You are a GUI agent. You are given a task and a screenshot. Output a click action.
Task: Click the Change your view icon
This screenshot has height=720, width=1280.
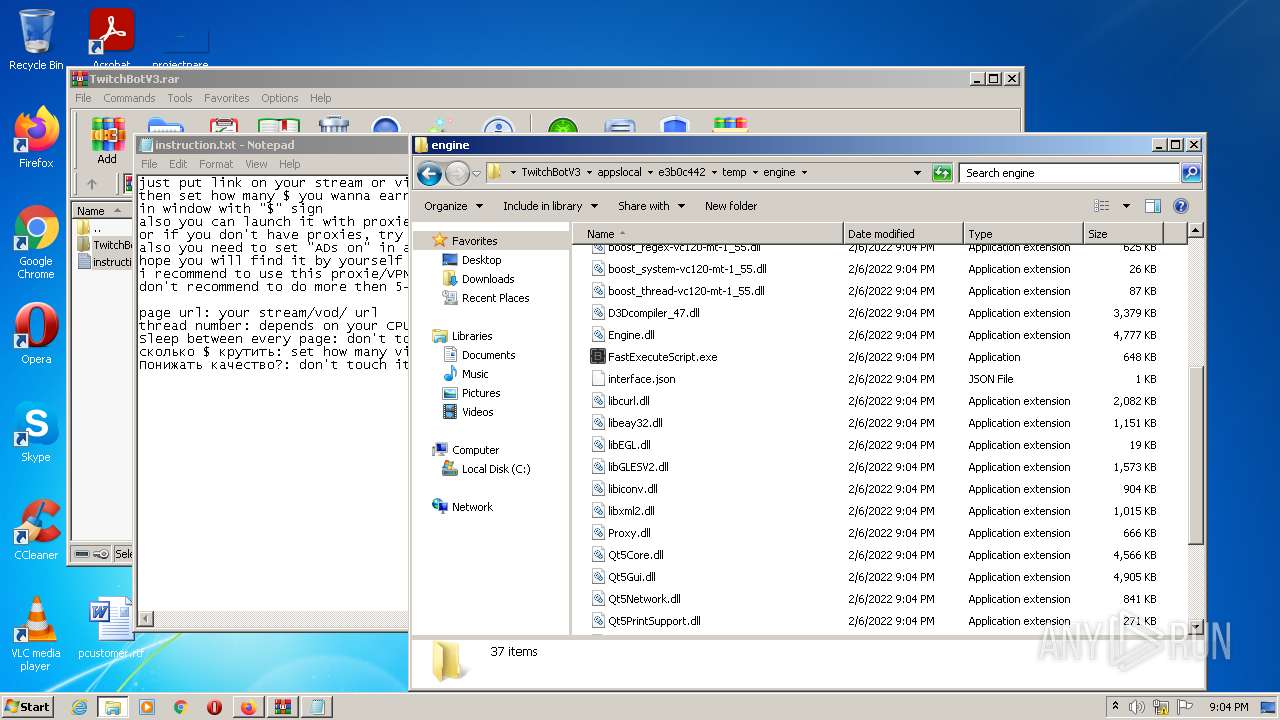click(x=1102, y=206)
